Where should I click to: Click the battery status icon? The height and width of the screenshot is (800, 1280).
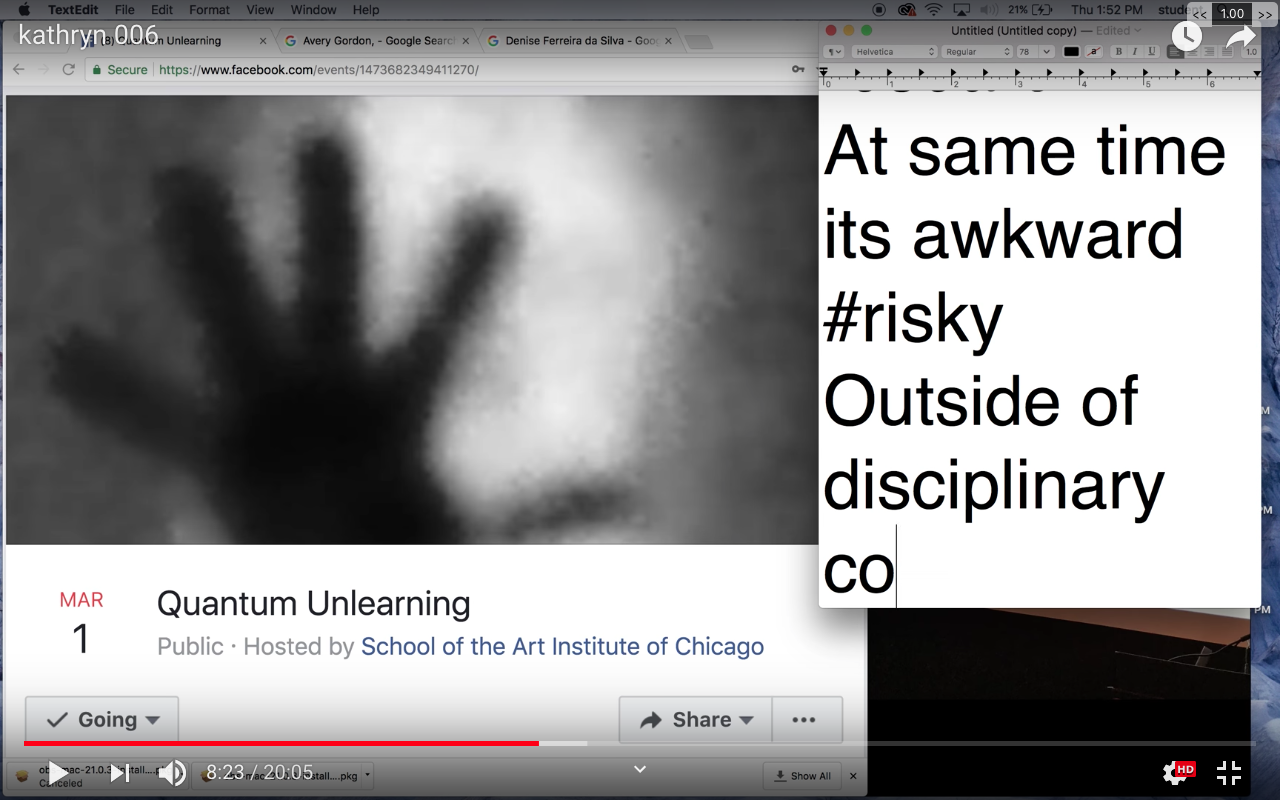pyautogui.click(x=1044, y=10)
